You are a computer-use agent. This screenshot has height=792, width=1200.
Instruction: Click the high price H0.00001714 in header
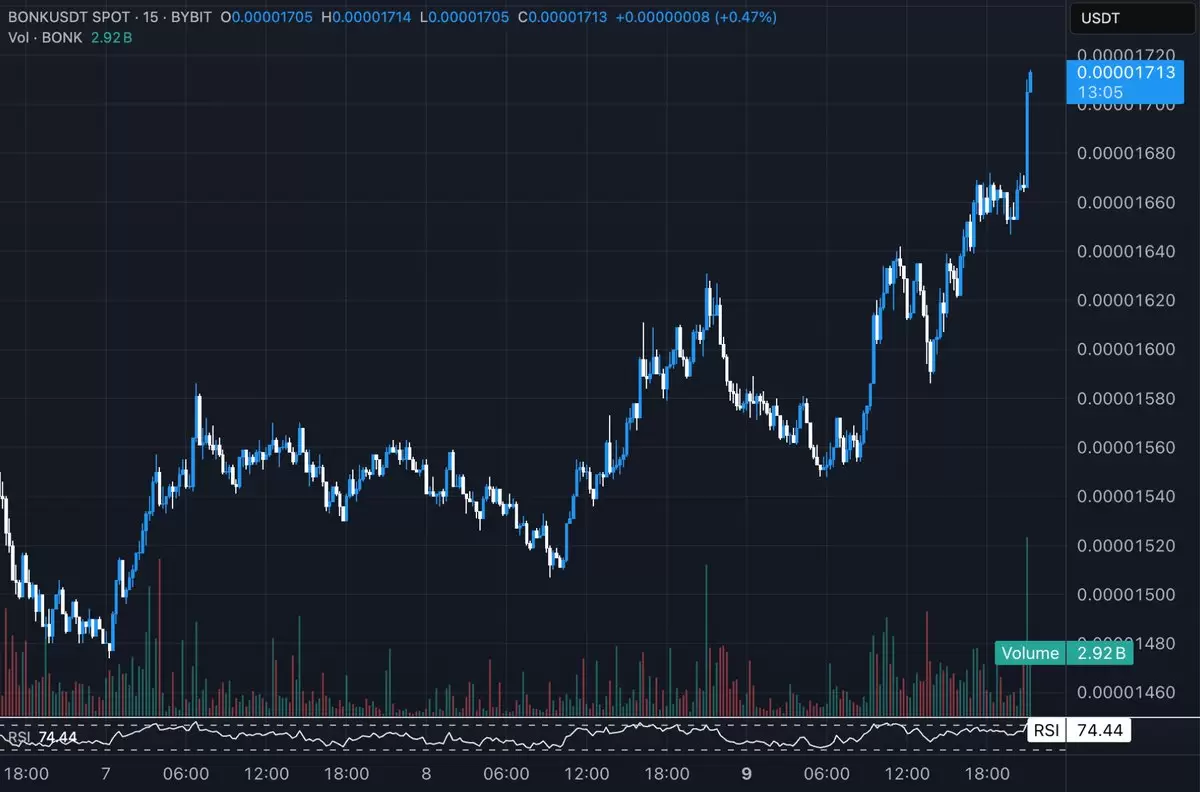point(366,18)
